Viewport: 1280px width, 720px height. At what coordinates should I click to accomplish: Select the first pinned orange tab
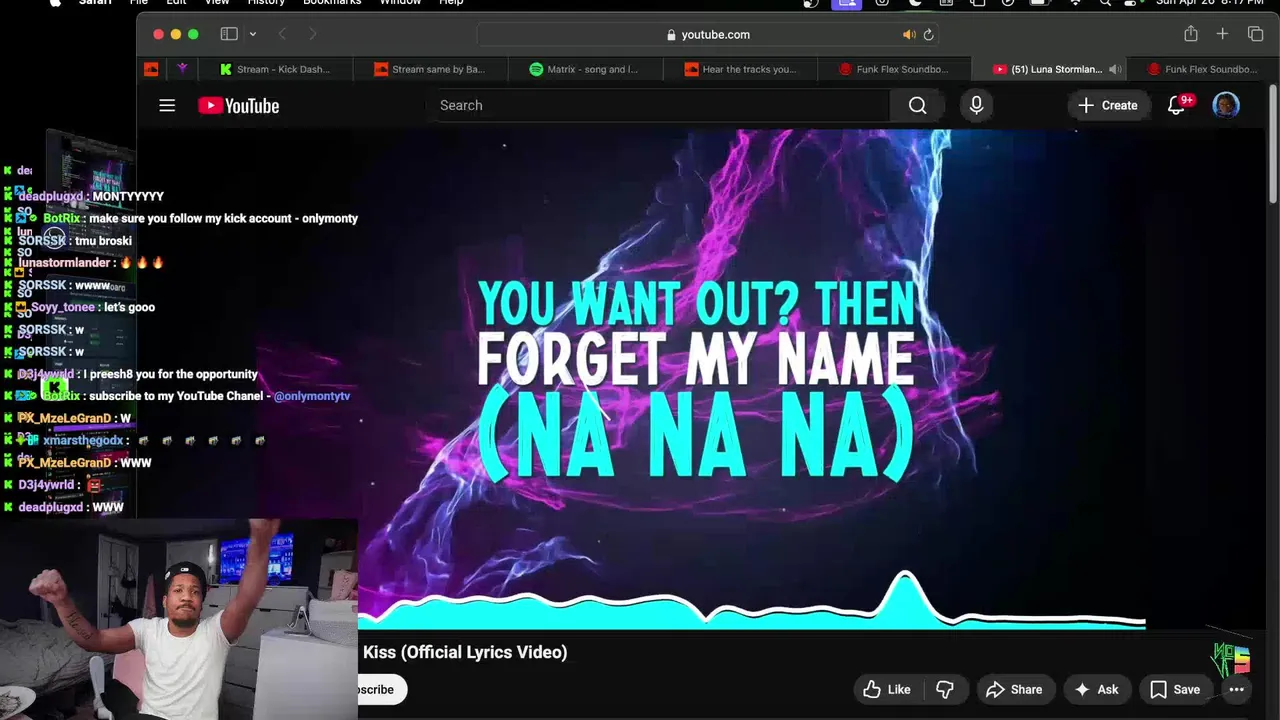pyautogui.click(x=151, y=69)
